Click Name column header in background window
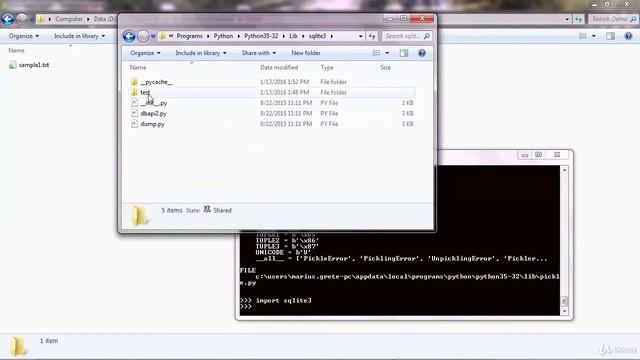Viewport: 640px width, 360px height. pyautogui.click(x=16, y=51)
